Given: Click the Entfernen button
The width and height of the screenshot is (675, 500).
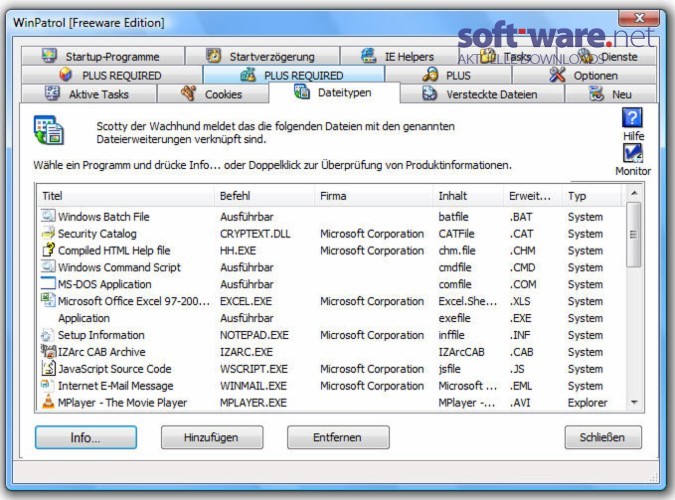Looking at the screenshot, I should (x=338, y=437).
